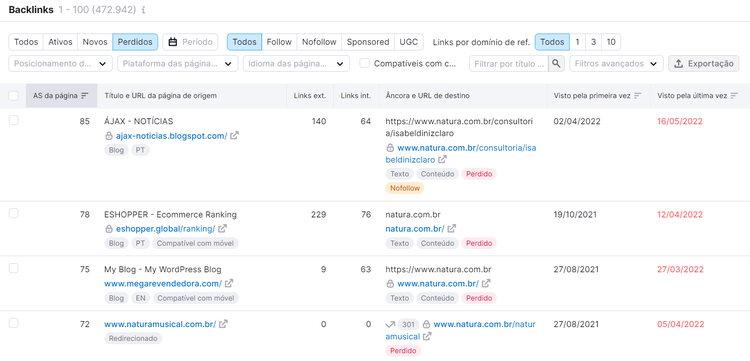
Task: Enable the Compatíveis com c... checkbox
Action: [364, 63]
